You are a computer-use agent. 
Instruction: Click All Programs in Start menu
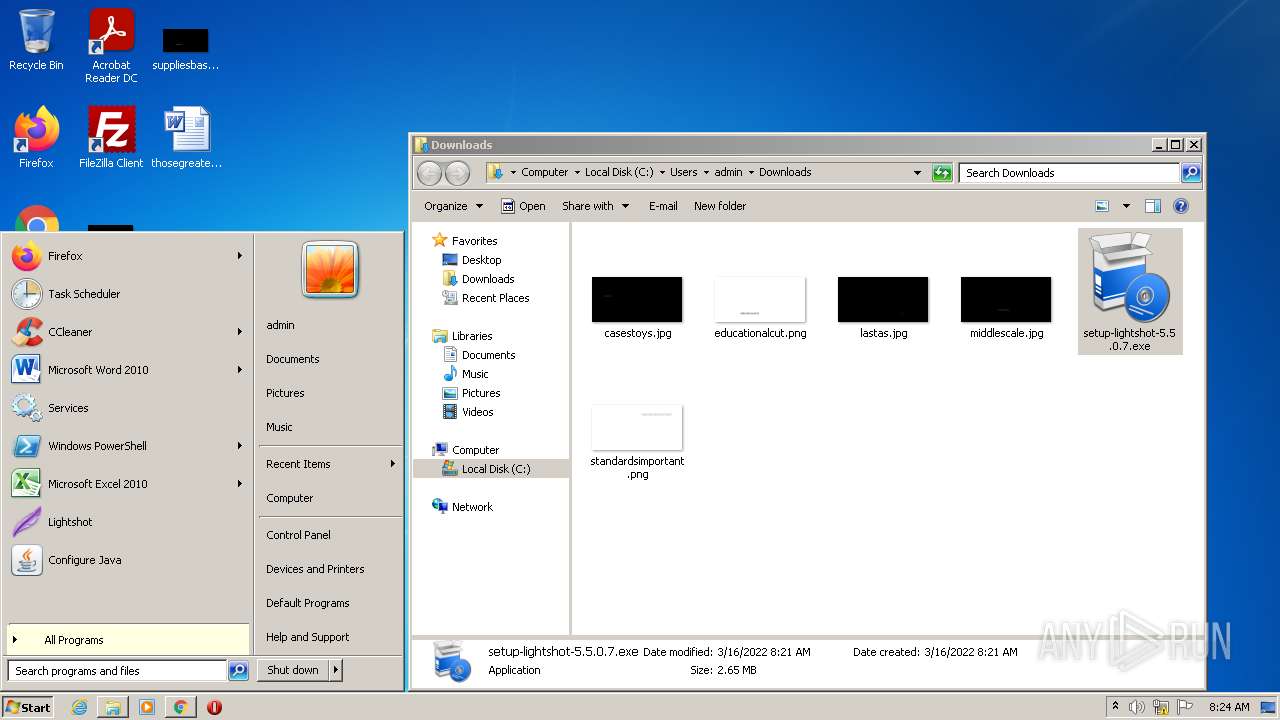127,640
